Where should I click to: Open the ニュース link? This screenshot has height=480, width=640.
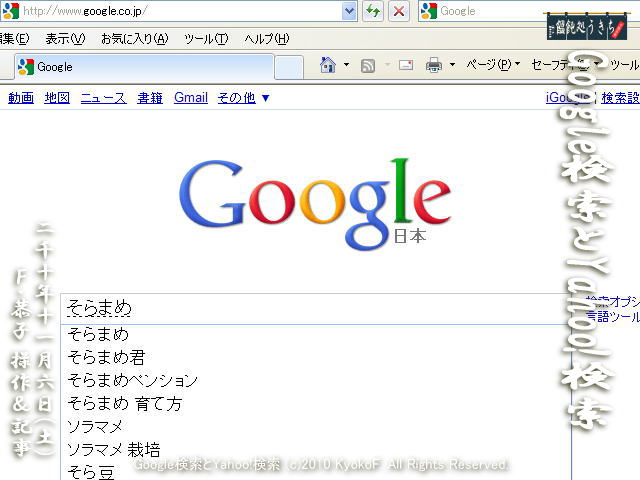[x=104, y=98]
